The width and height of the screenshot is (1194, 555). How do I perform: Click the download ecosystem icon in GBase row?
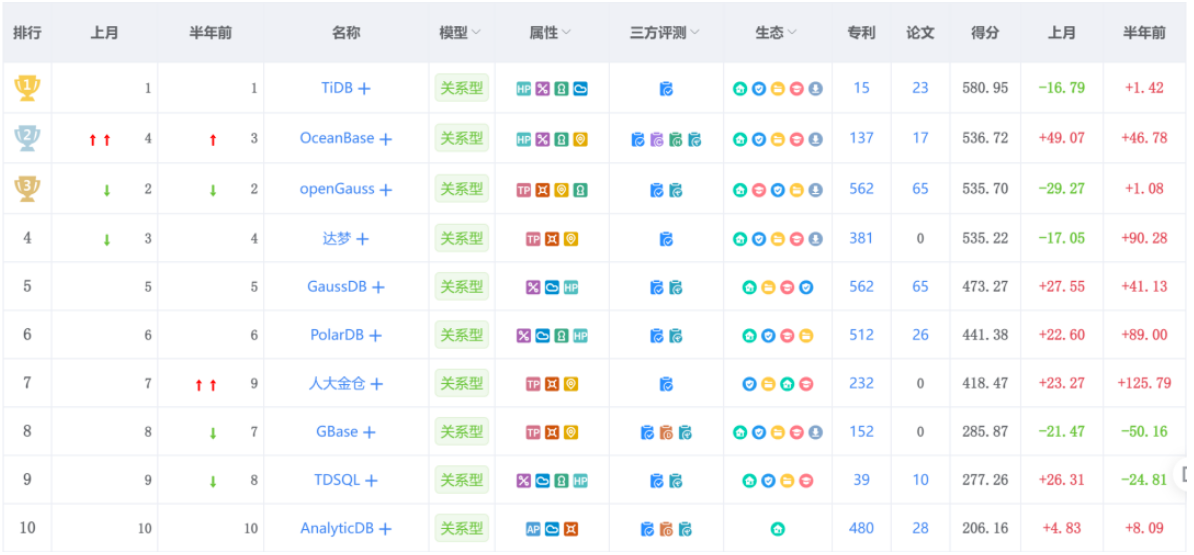click(816, 432)
